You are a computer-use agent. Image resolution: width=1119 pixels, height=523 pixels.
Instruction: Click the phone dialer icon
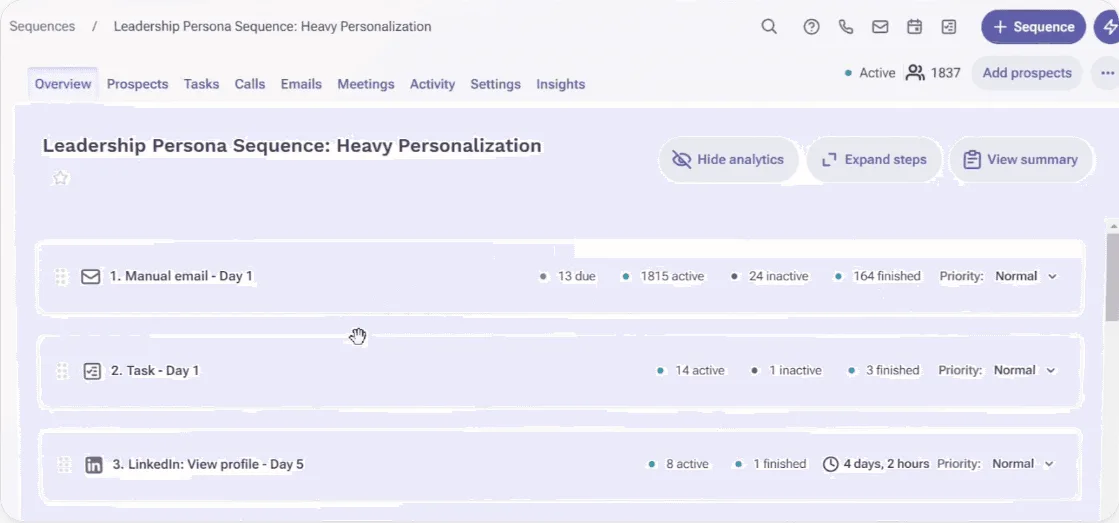(x=846, y=27)
